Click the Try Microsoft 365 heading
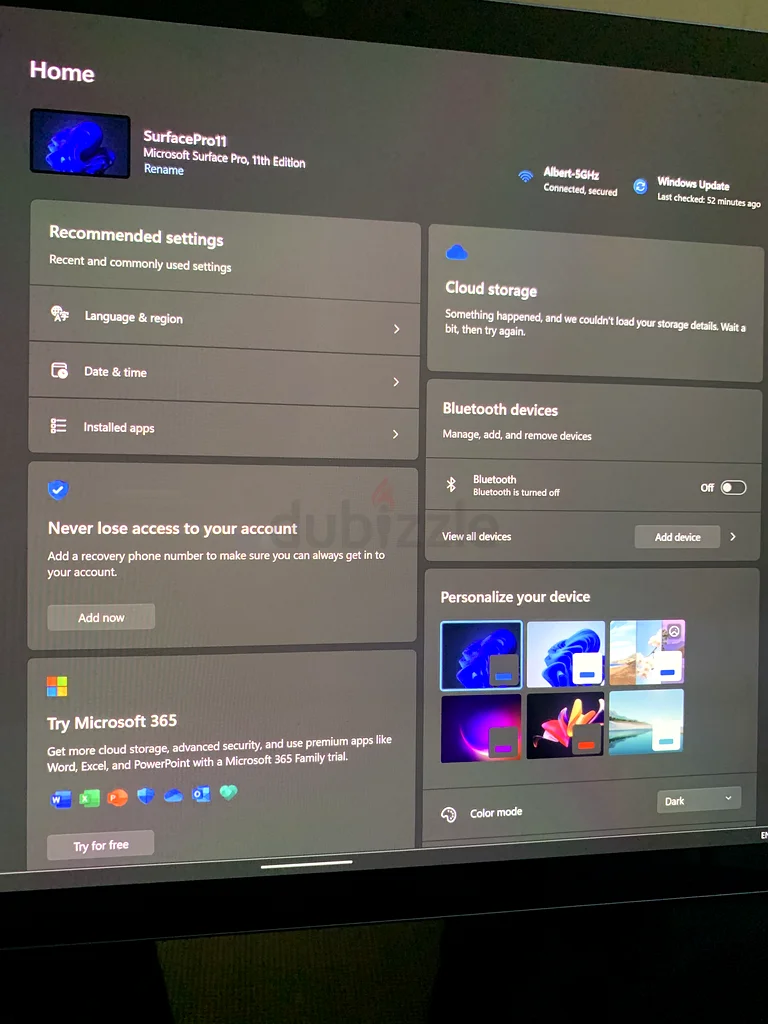Viewport: 768px width, 1024px height. click(x=112, y=722)
